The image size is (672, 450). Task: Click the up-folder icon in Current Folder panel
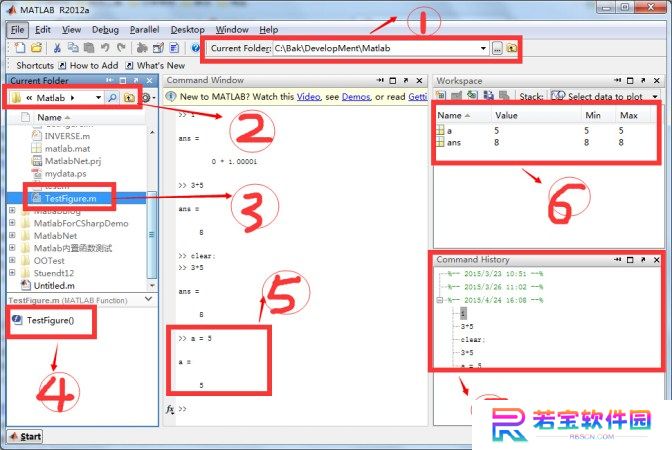[129, 98]
